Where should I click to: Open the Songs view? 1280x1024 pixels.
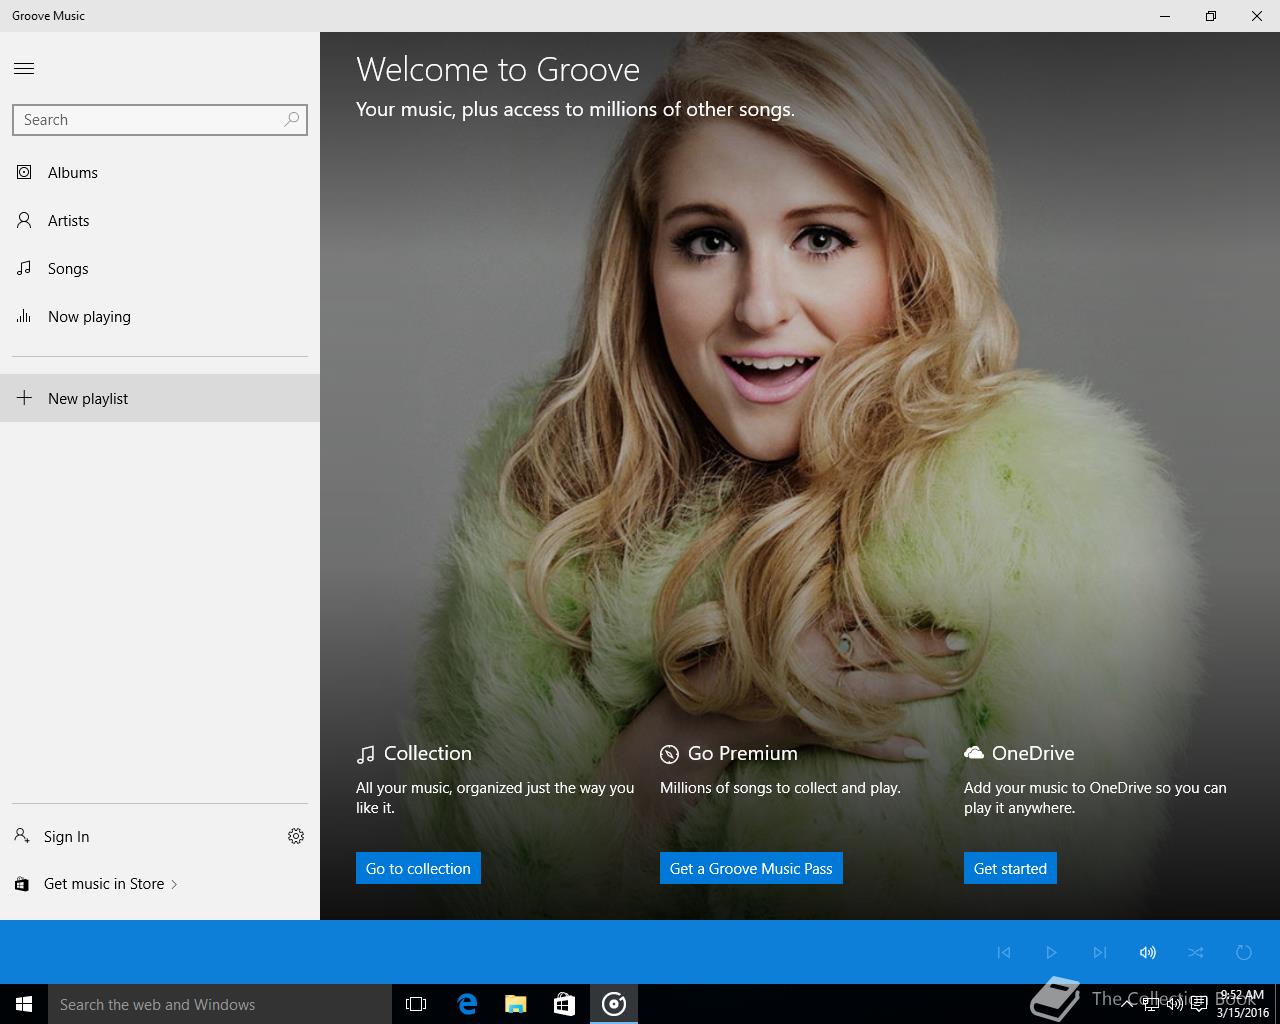tap(160, 268)
